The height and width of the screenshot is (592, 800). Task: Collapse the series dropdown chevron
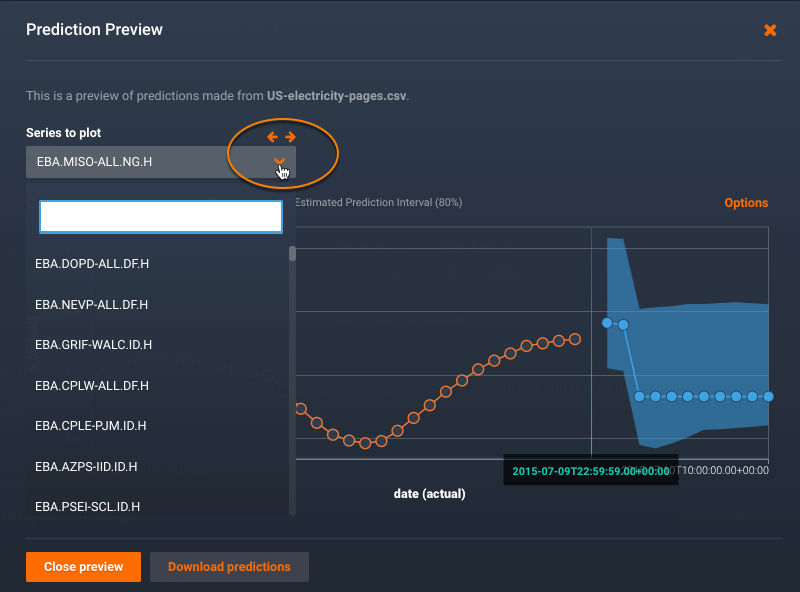click(280, 161)
